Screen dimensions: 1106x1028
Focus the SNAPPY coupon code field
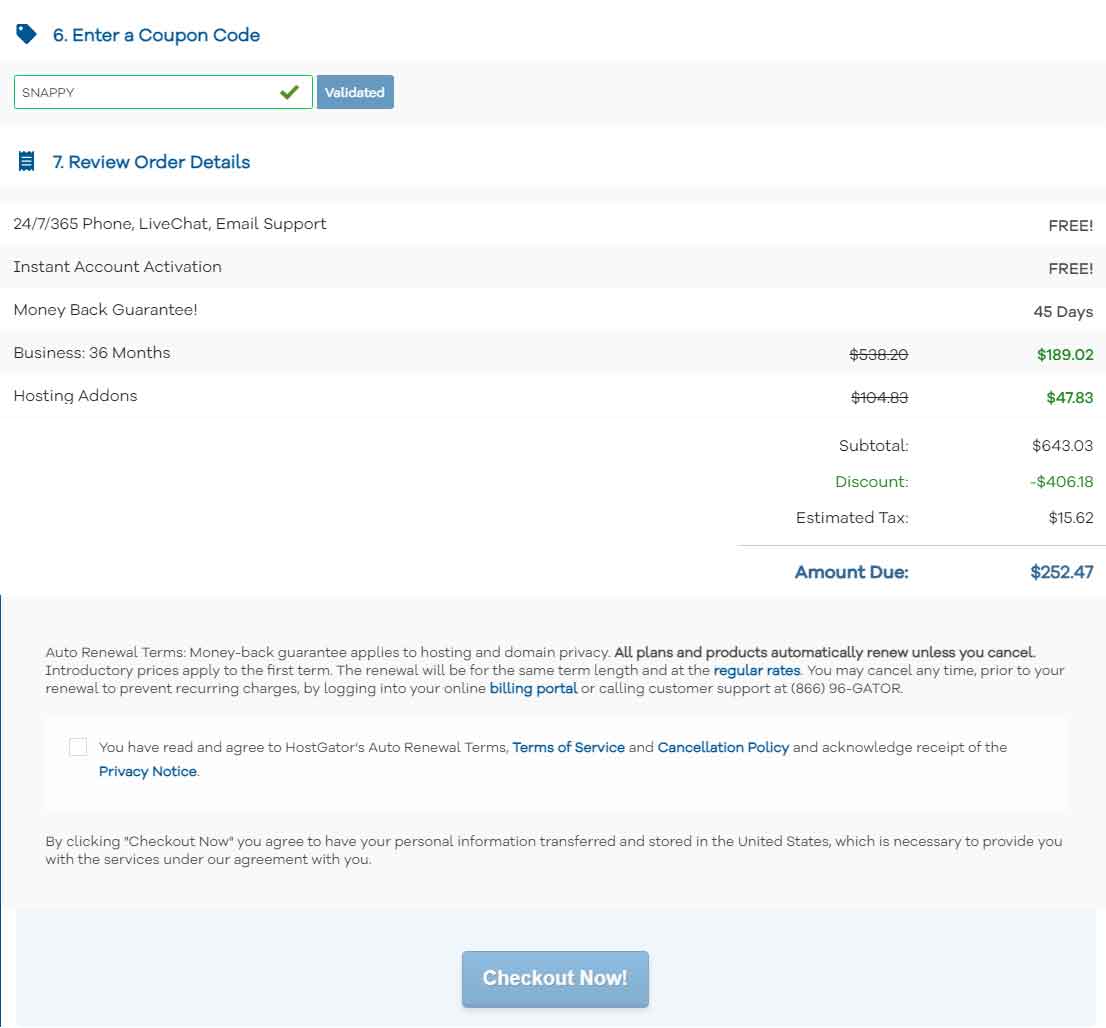(x=145, y=92)
